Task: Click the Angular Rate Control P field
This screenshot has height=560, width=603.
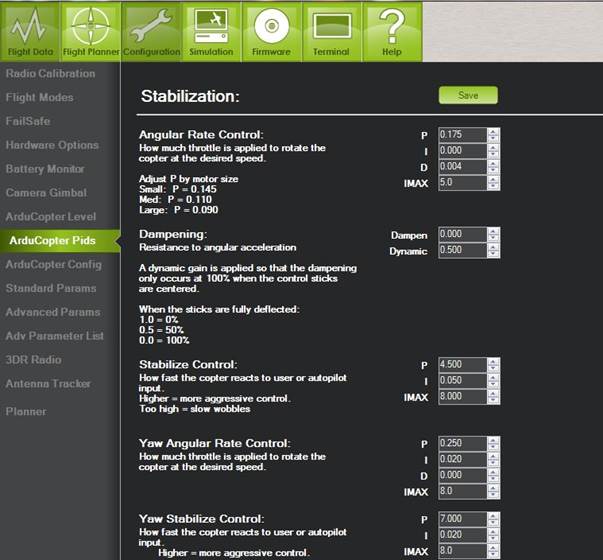Action: coord(461,135)
